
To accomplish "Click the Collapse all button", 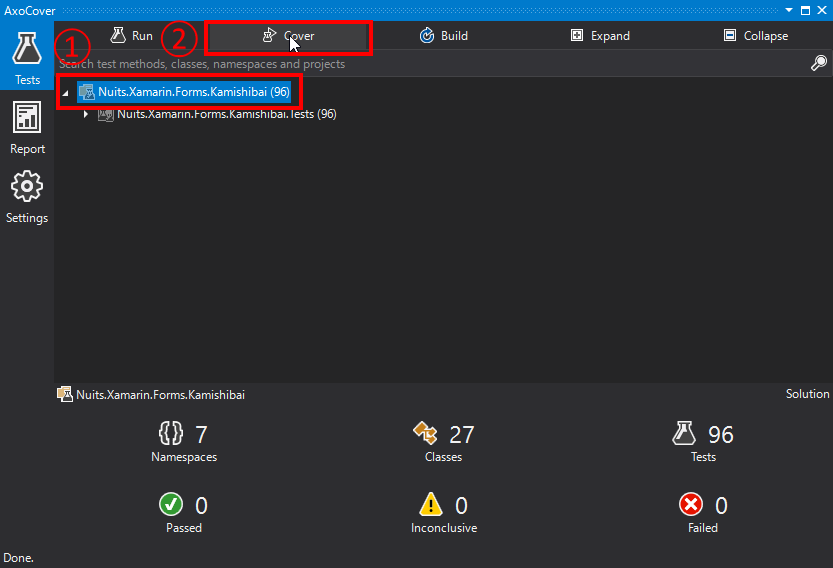I will [755, 36].
